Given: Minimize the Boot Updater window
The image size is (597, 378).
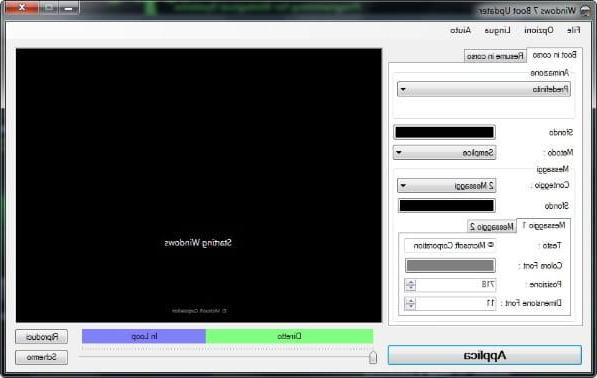Looking at the screenshot, I should tap(69, 8).
